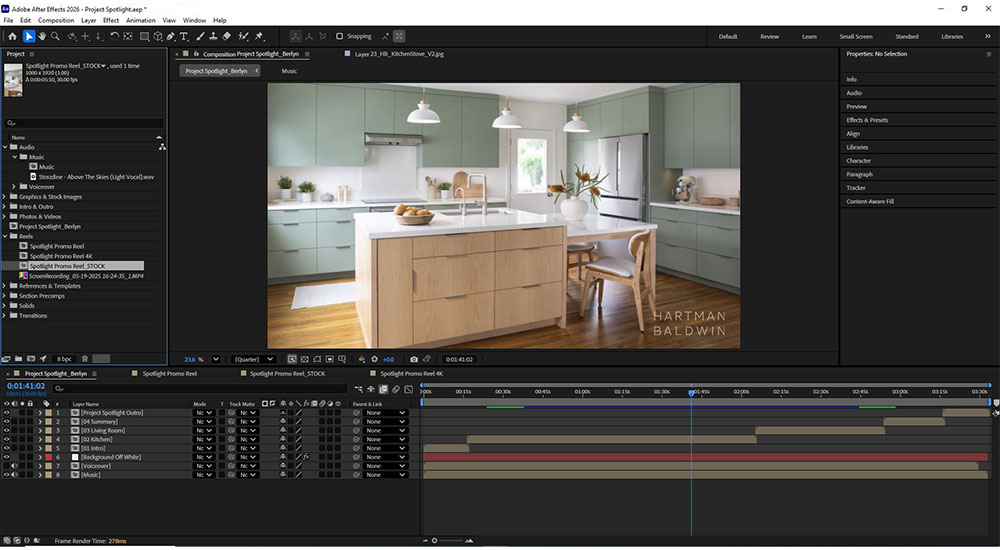Select the Puppet Pin tool
This screenshot has height=550, width=1000.
point(259,36)
